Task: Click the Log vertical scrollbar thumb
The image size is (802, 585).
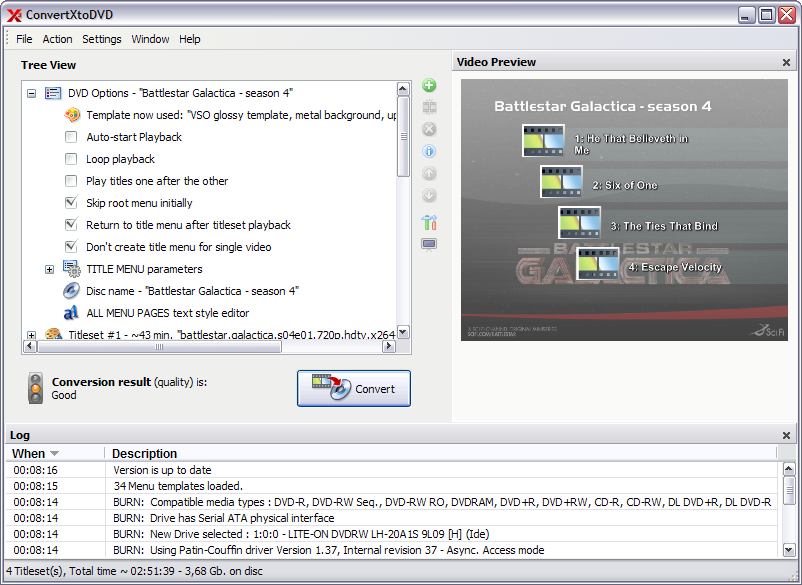Action: 788,490
